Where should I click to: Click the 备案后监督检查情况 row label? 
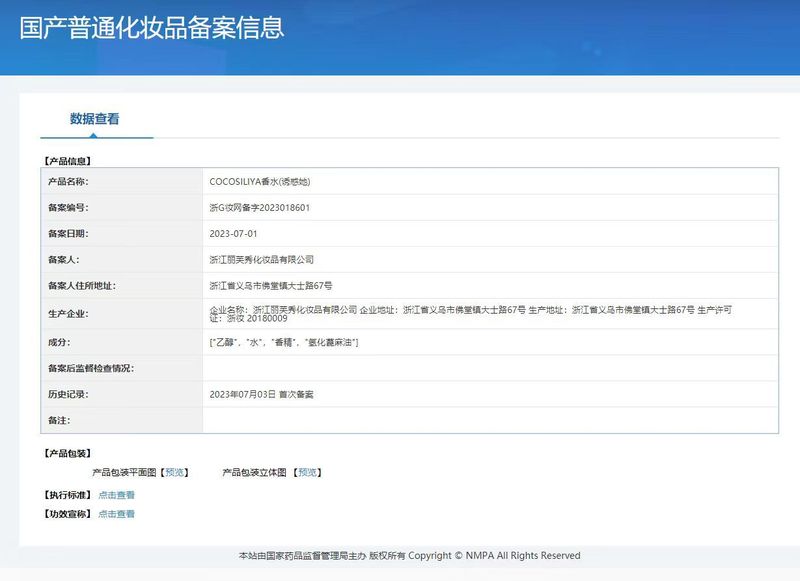click(x=91, y=368)
